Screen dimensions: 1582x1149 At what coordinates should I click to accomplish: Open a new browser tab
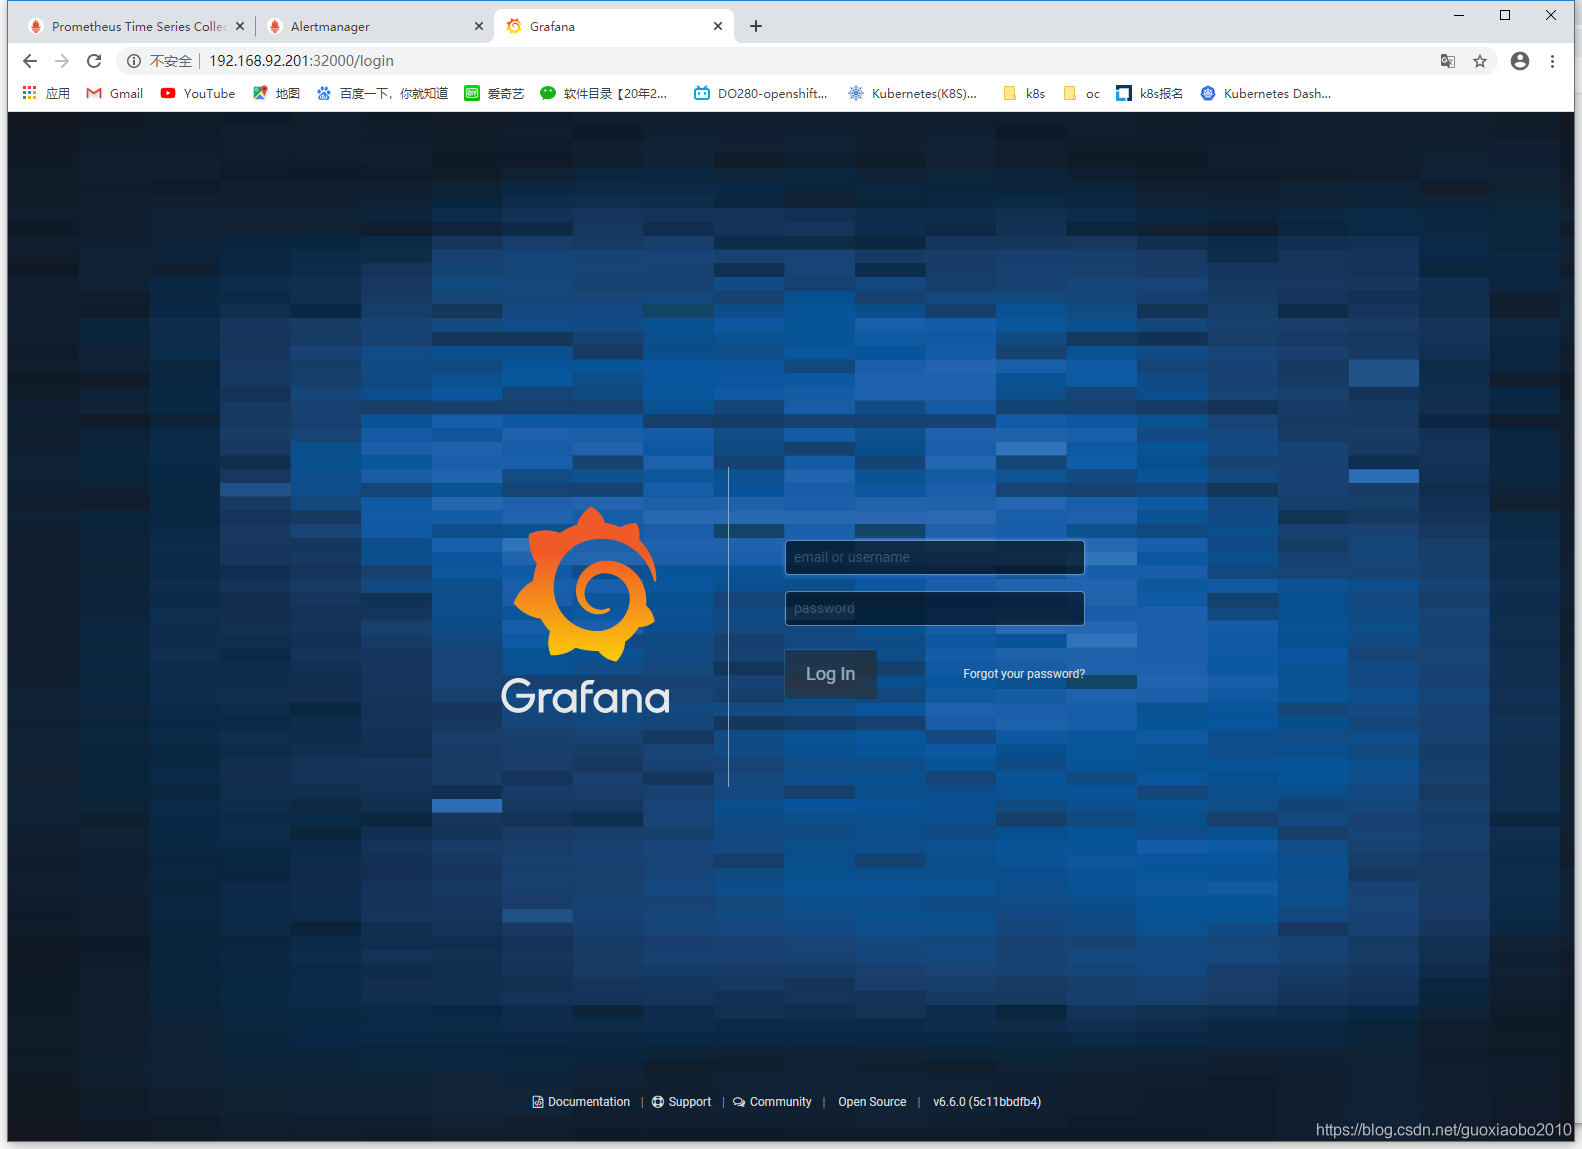[x=756, y=27]
